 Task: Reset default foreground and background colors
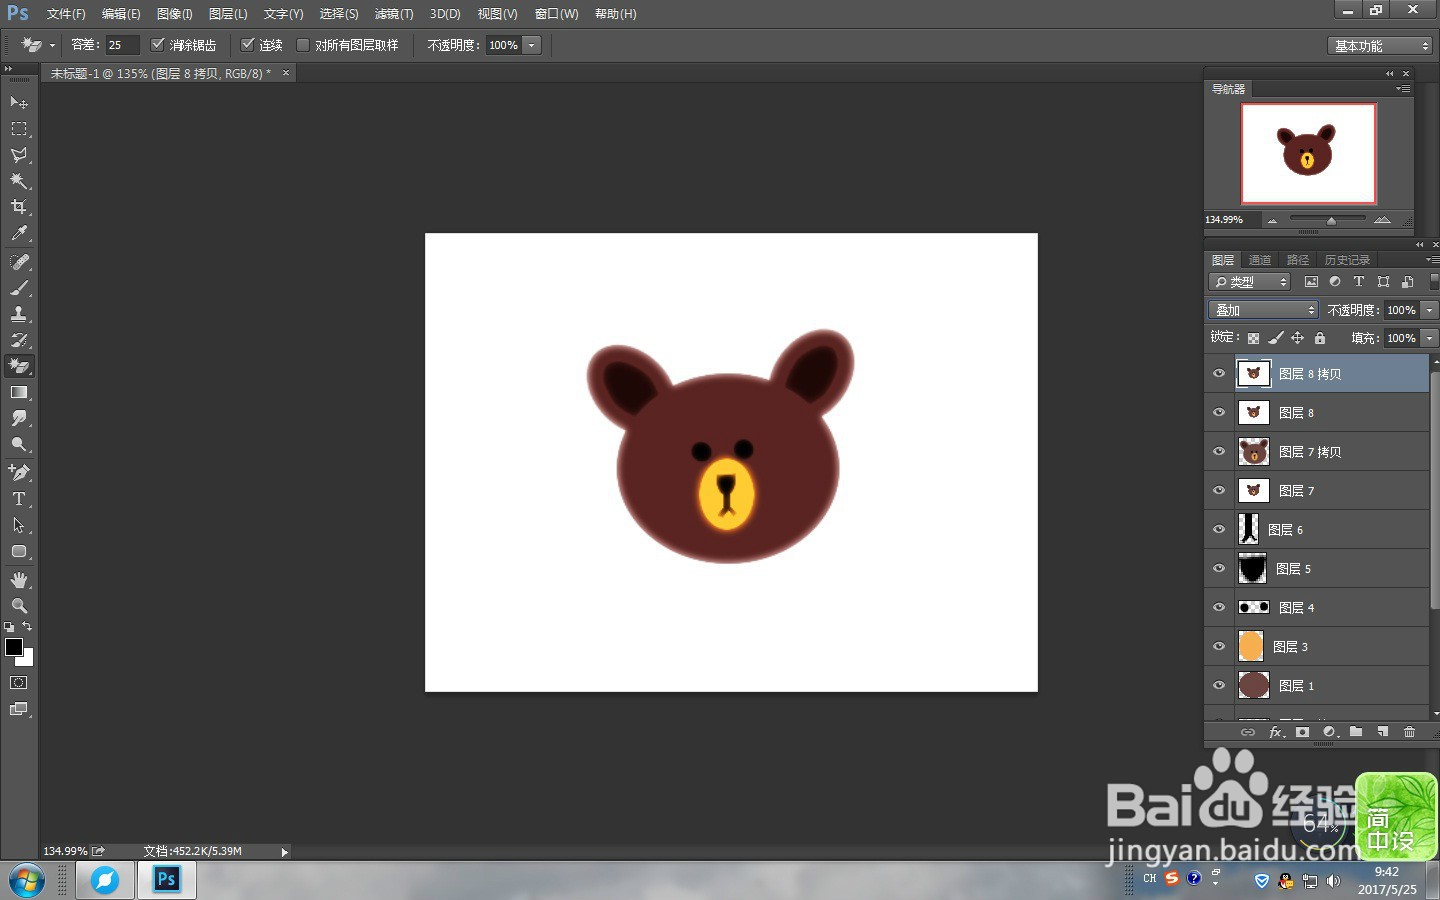9,627
